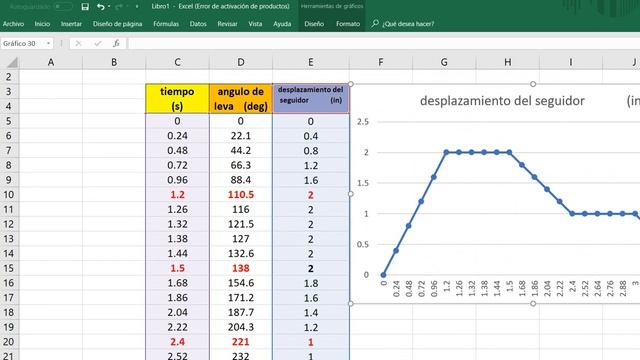Click the lightbulb search icon
Viewport: 640px width, 360px height.
click(x=375, y=23)
